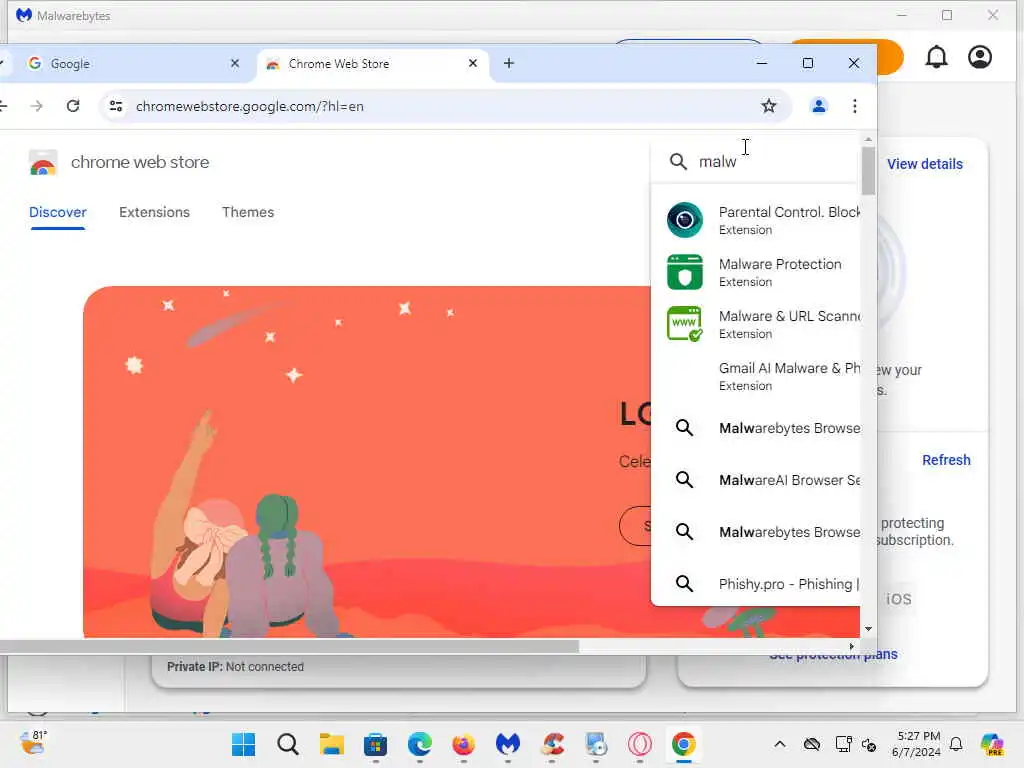
Task: Click the Parental Control extension icon
Action: tap(684, 220)
